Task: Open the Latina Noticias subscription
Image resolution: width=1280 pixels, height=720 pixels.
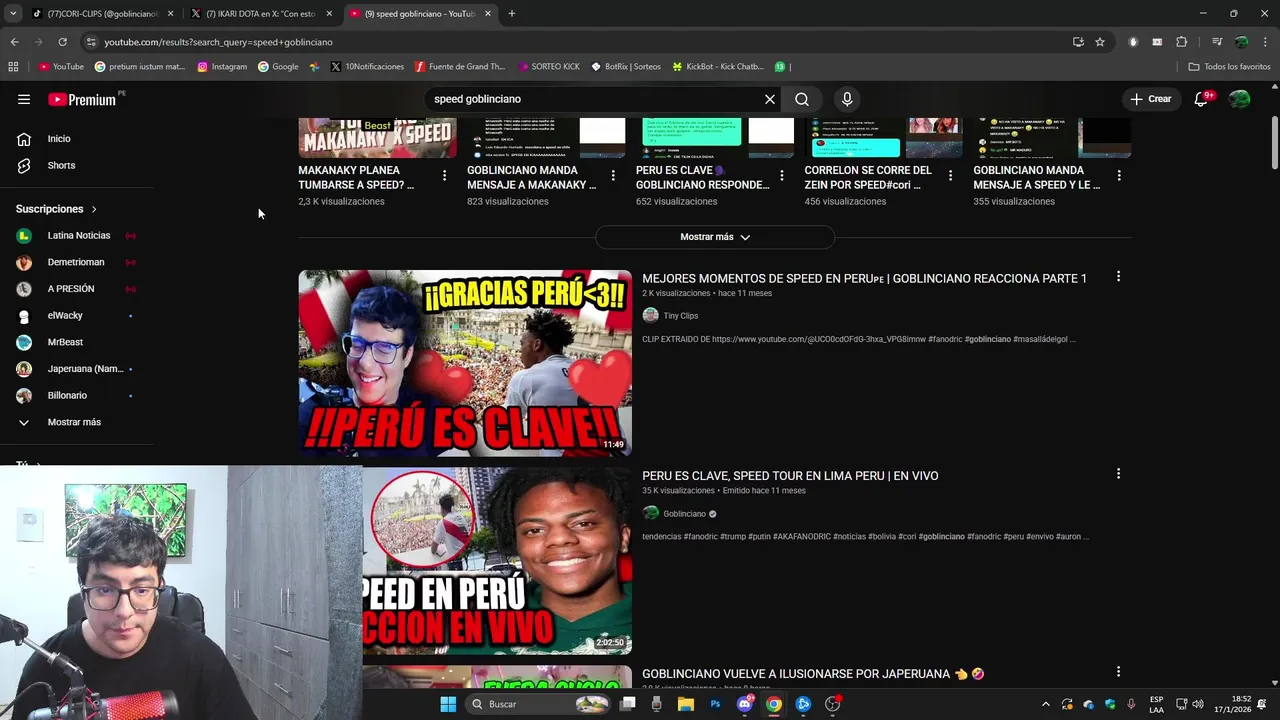Action: tap(77, 236)
